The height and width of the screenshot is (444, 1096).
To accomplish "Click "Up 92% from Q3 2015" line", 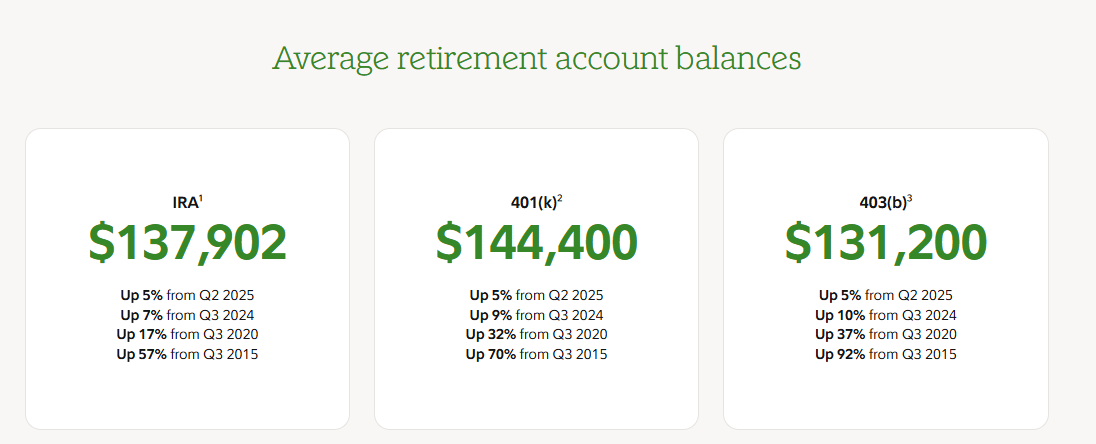I will pyautogui.click(x=885, y=354).
